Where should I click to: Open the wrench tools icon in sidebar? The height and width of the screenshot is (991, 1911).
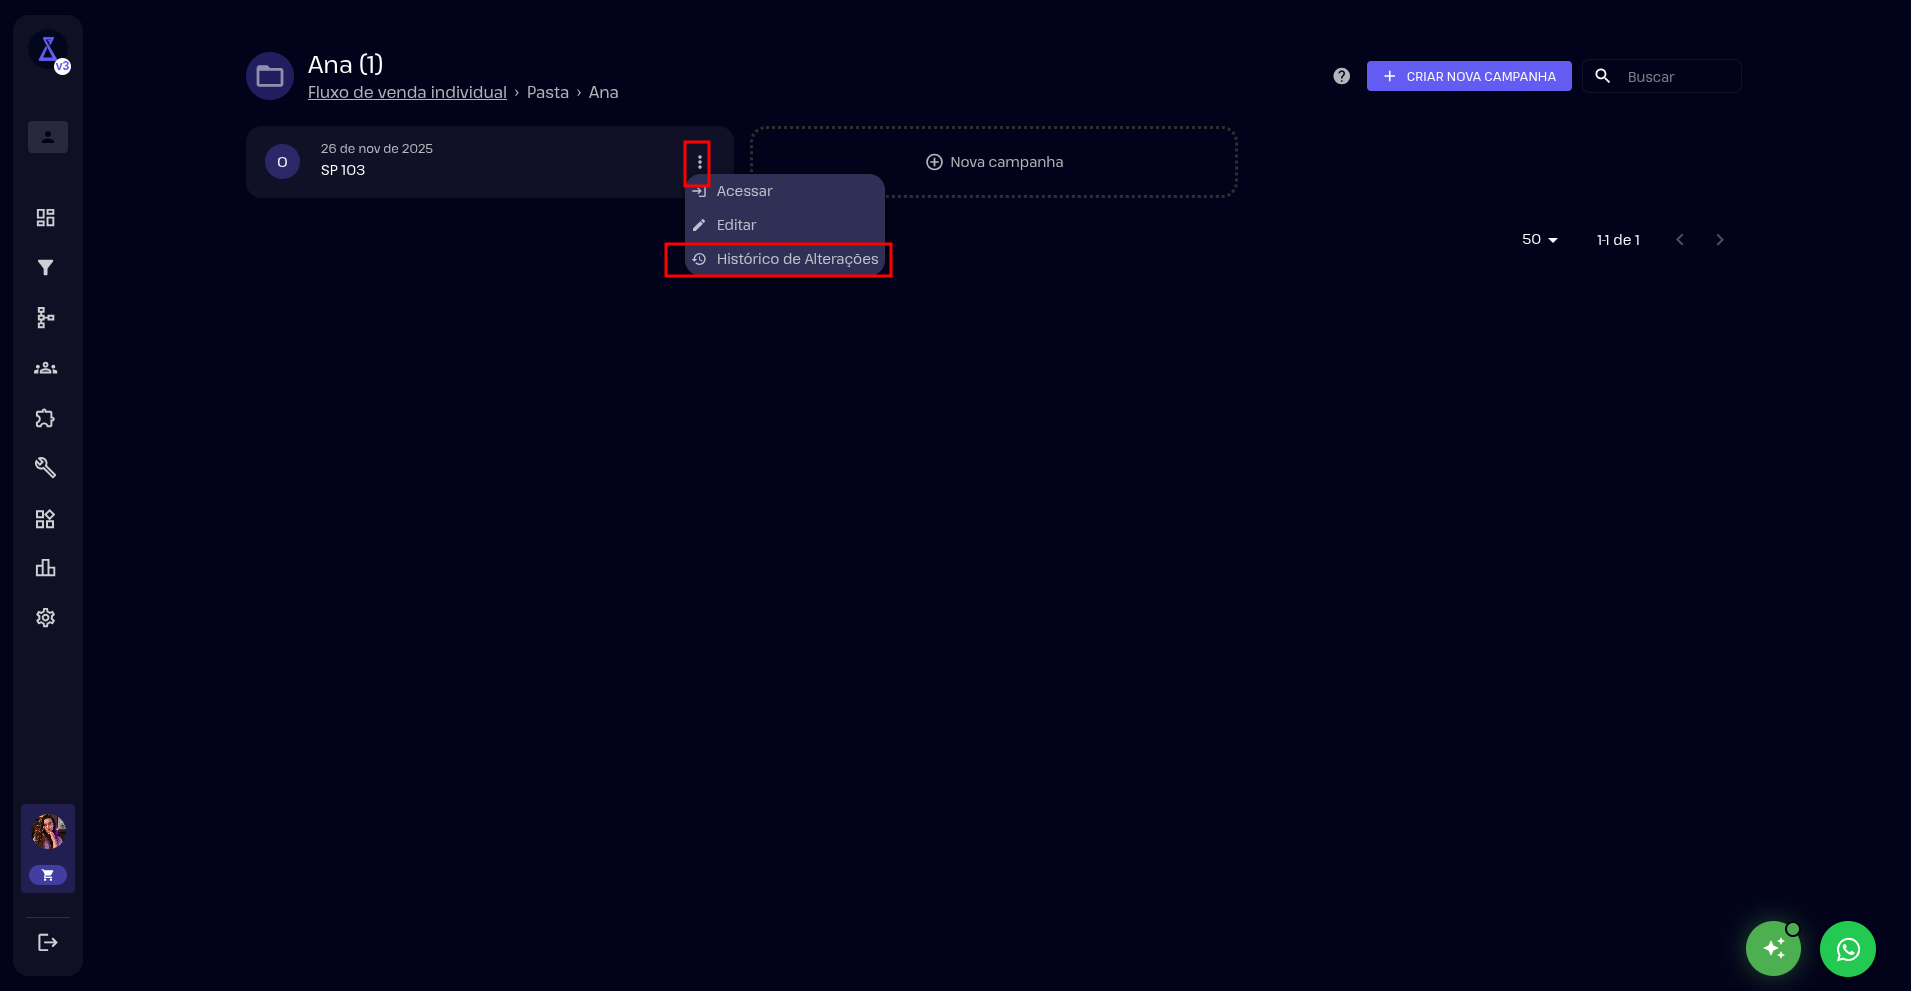tap(46, 468)
